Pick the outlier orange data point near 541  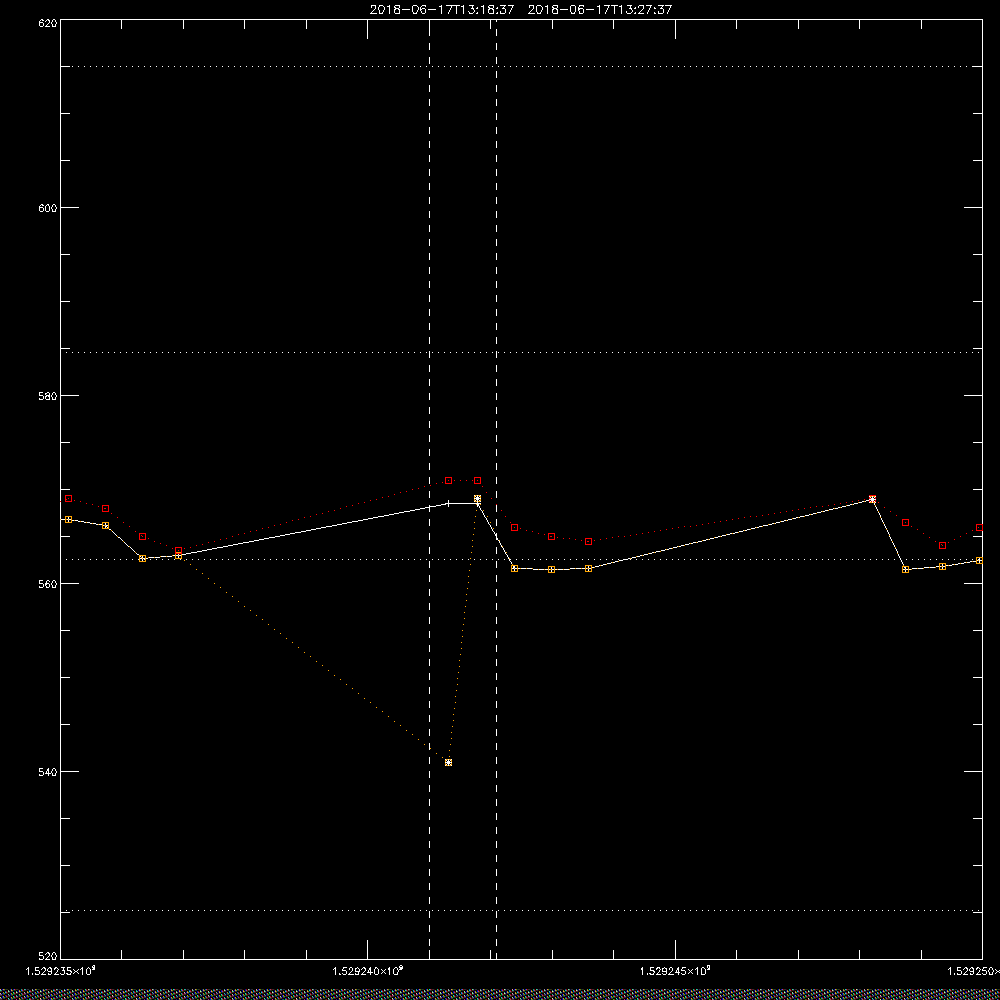click(x=448, y=763)
